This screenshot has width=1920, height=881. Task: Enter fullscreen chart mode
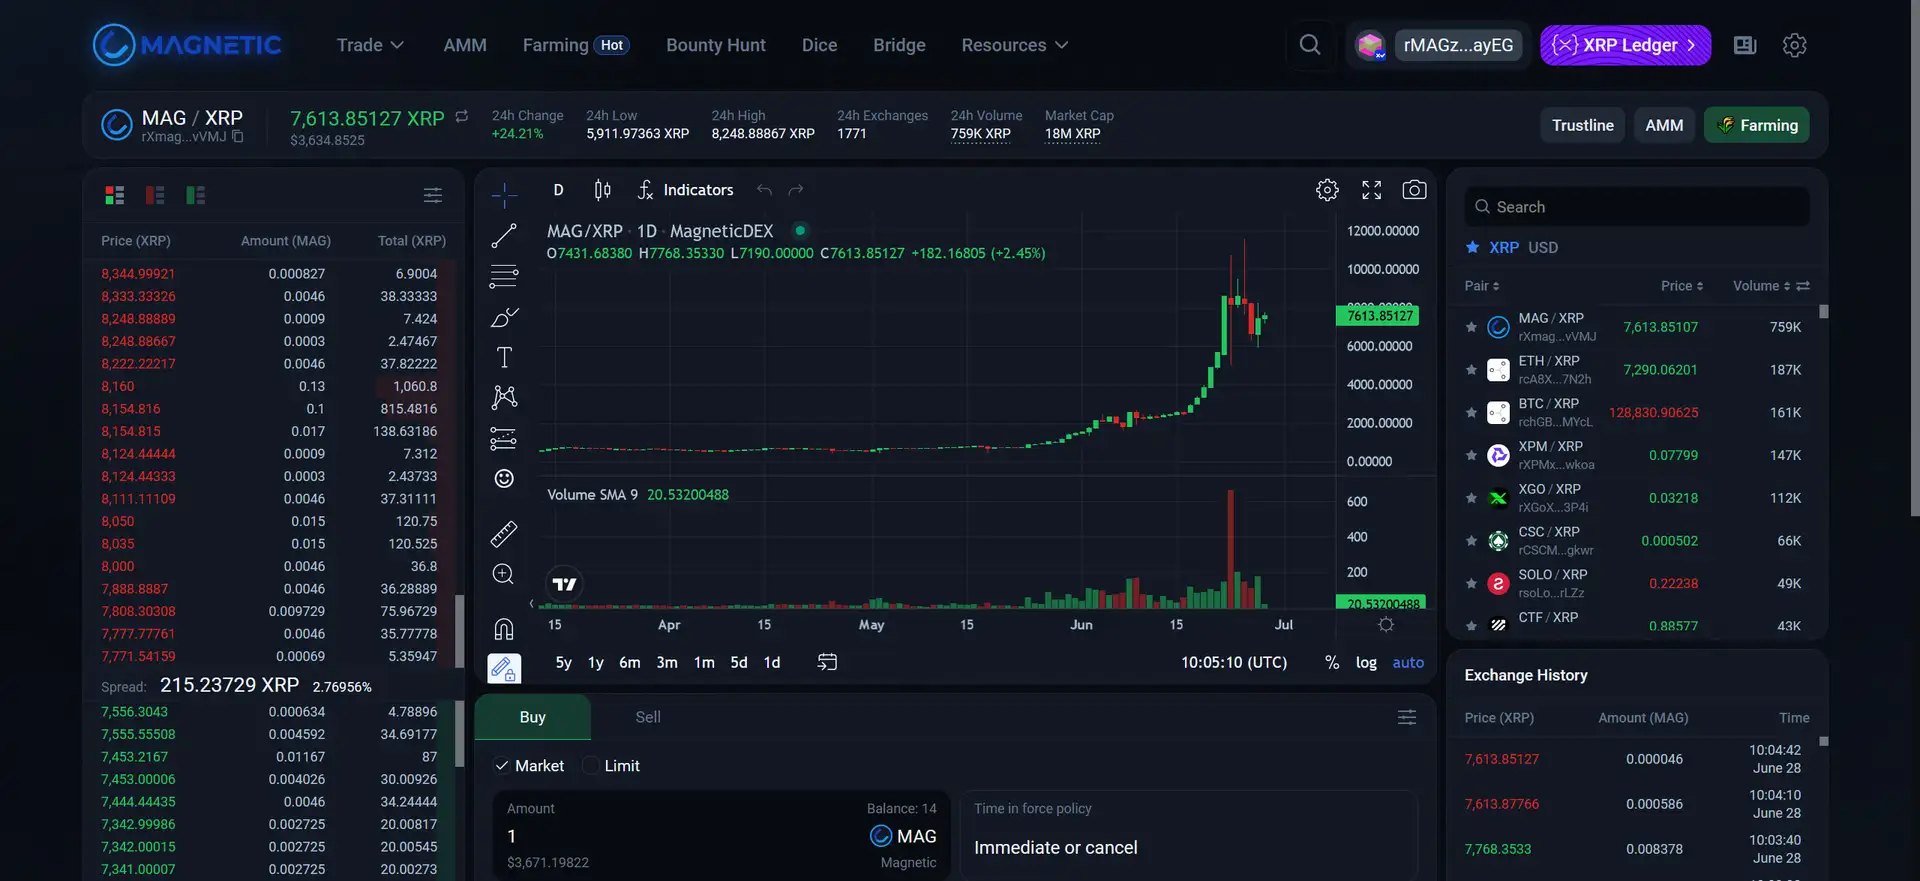(1371, 190)
